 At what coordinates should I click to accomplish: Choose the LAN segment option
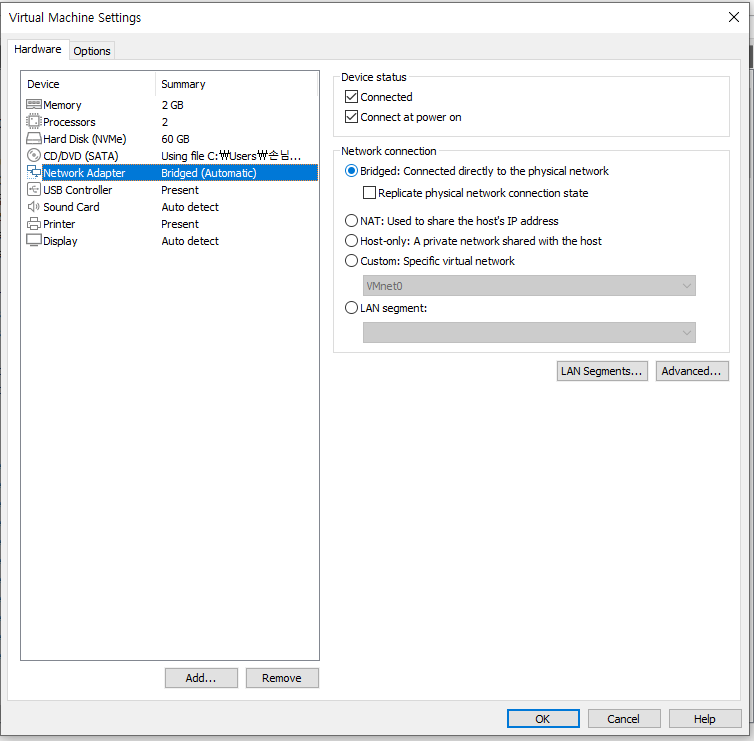[x=352, y=308]
